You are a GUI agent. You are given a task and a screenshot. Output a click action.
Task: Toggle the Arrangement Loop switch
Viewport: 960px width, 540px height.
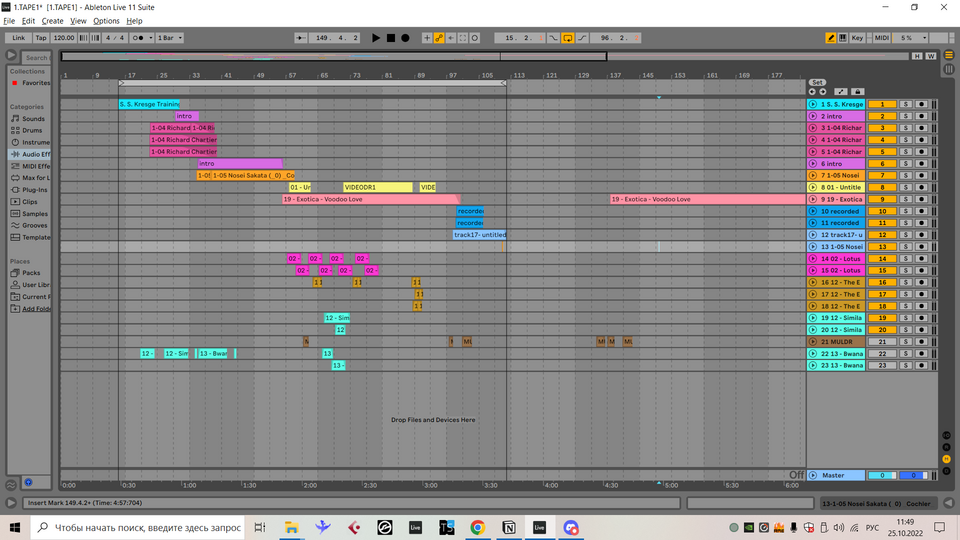coord(568,38)
